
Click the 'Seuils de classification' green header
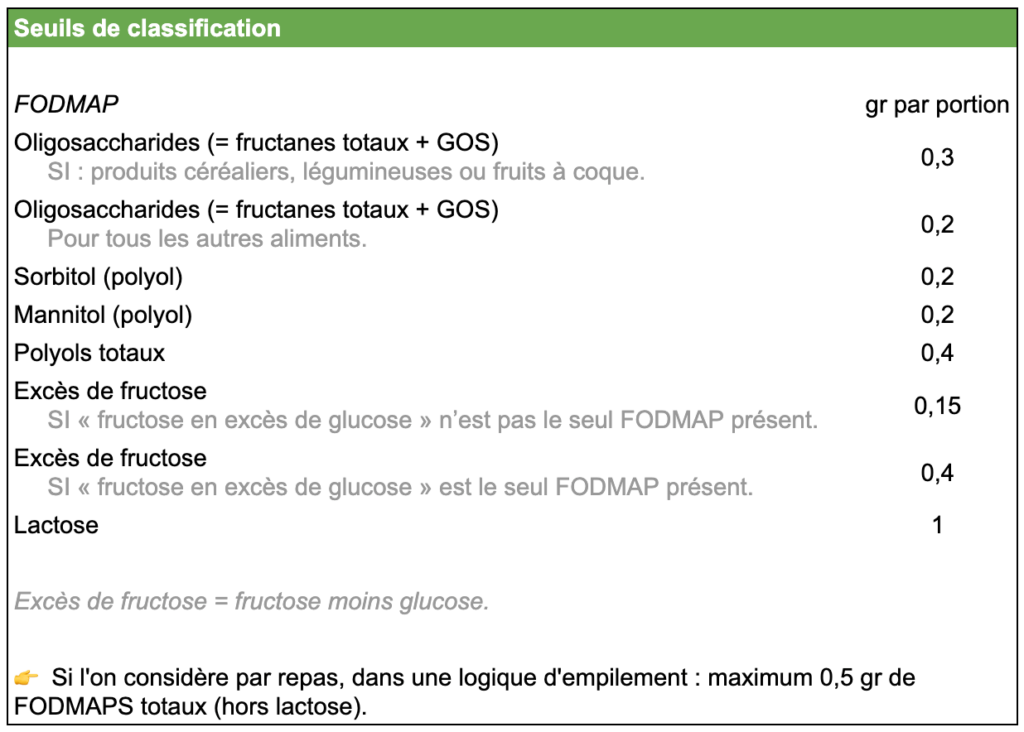coord(147,28)
